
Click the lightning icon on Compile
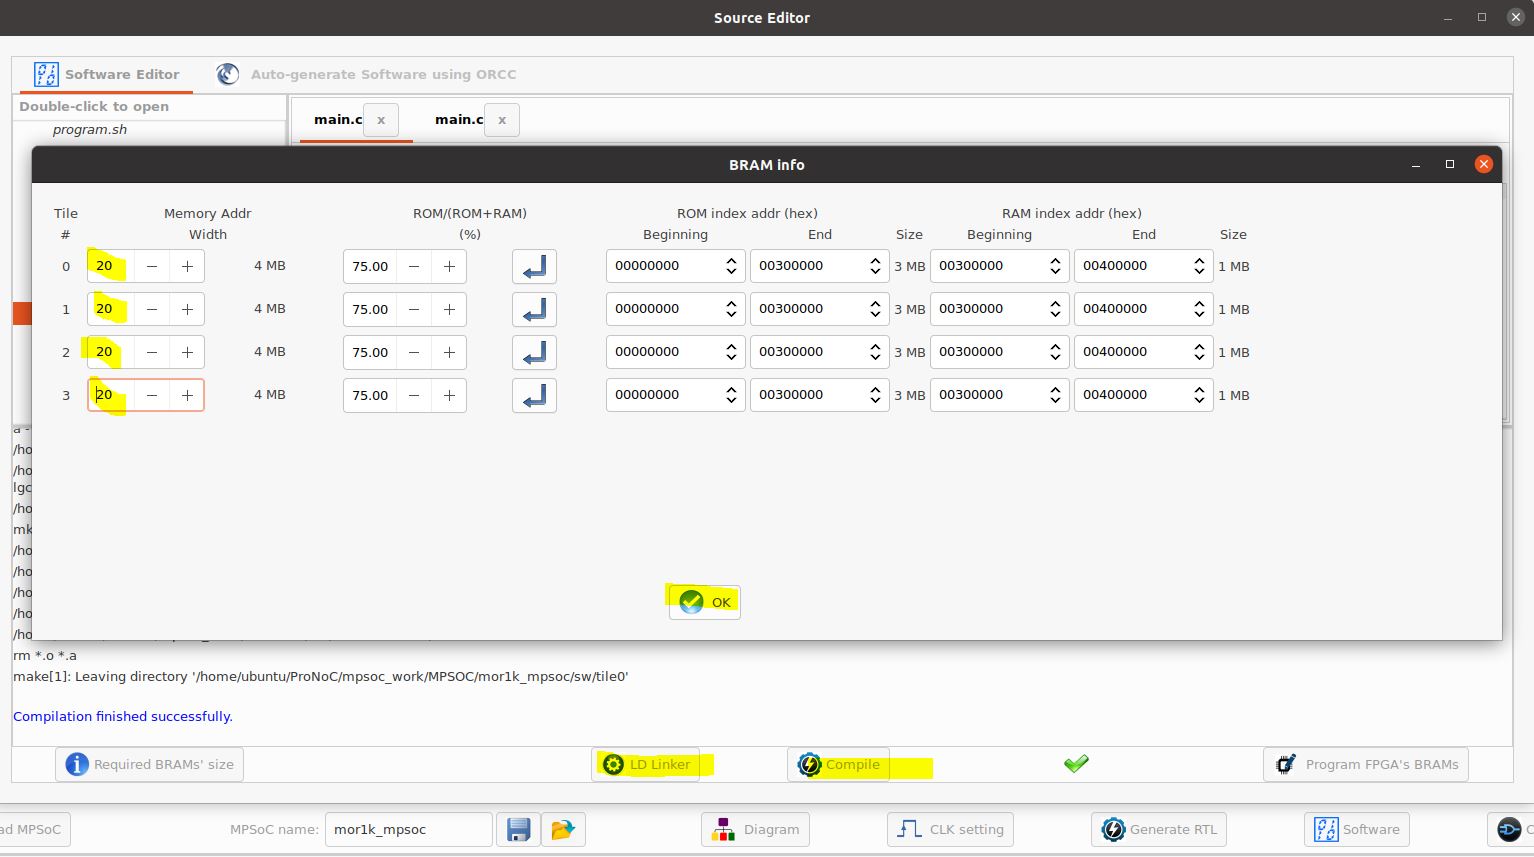809,764
